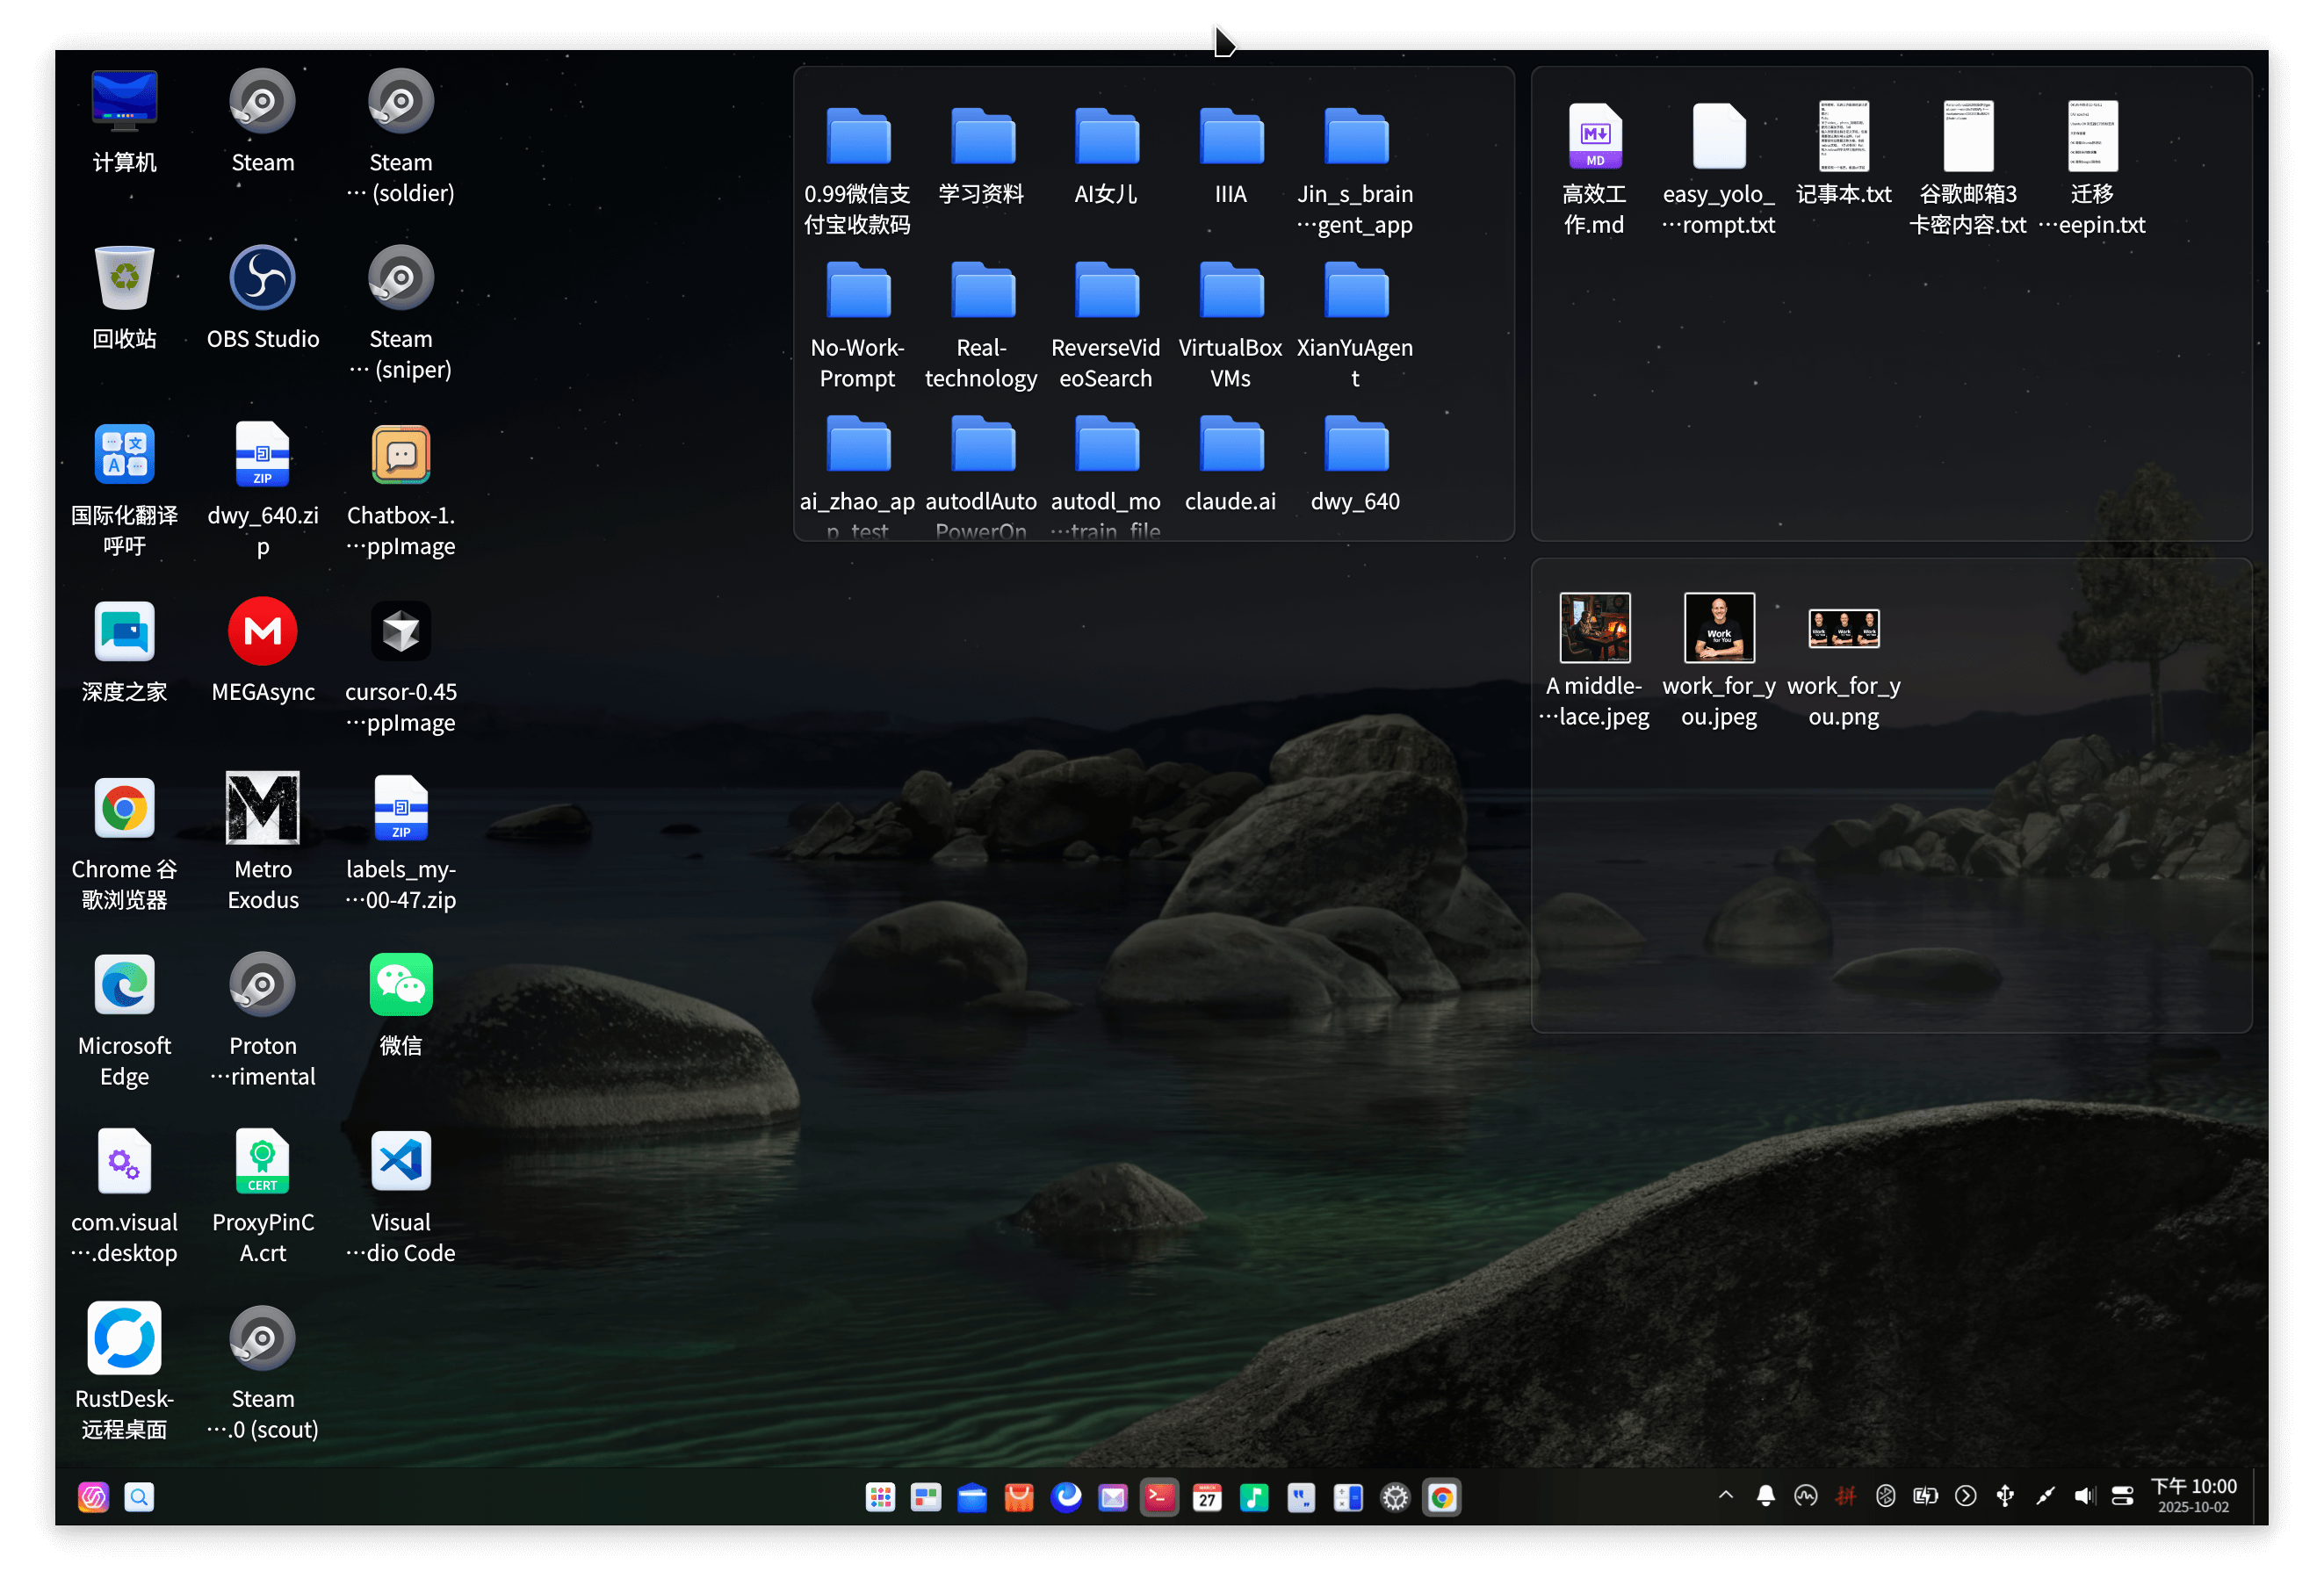Open the calendar app in the dock
This screenshot has height=1586, width=2324.
pos(1207,1497)
